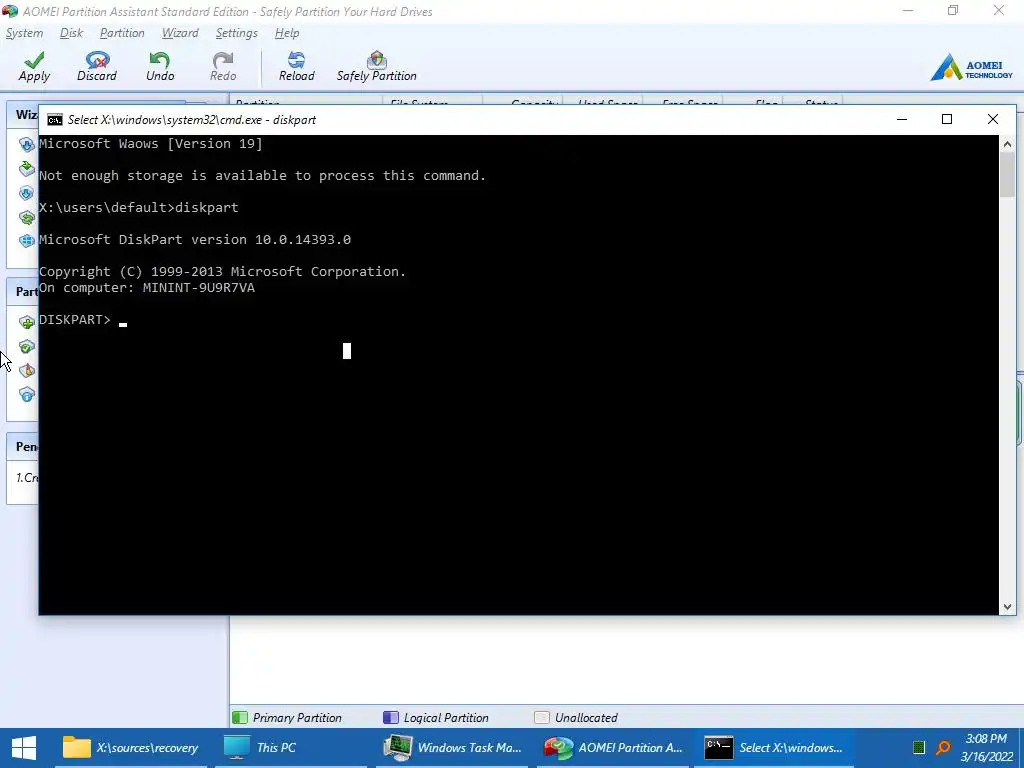1024x768 pixels.
Task: Open the Windows Start menu
Action: tap(24, 748)
